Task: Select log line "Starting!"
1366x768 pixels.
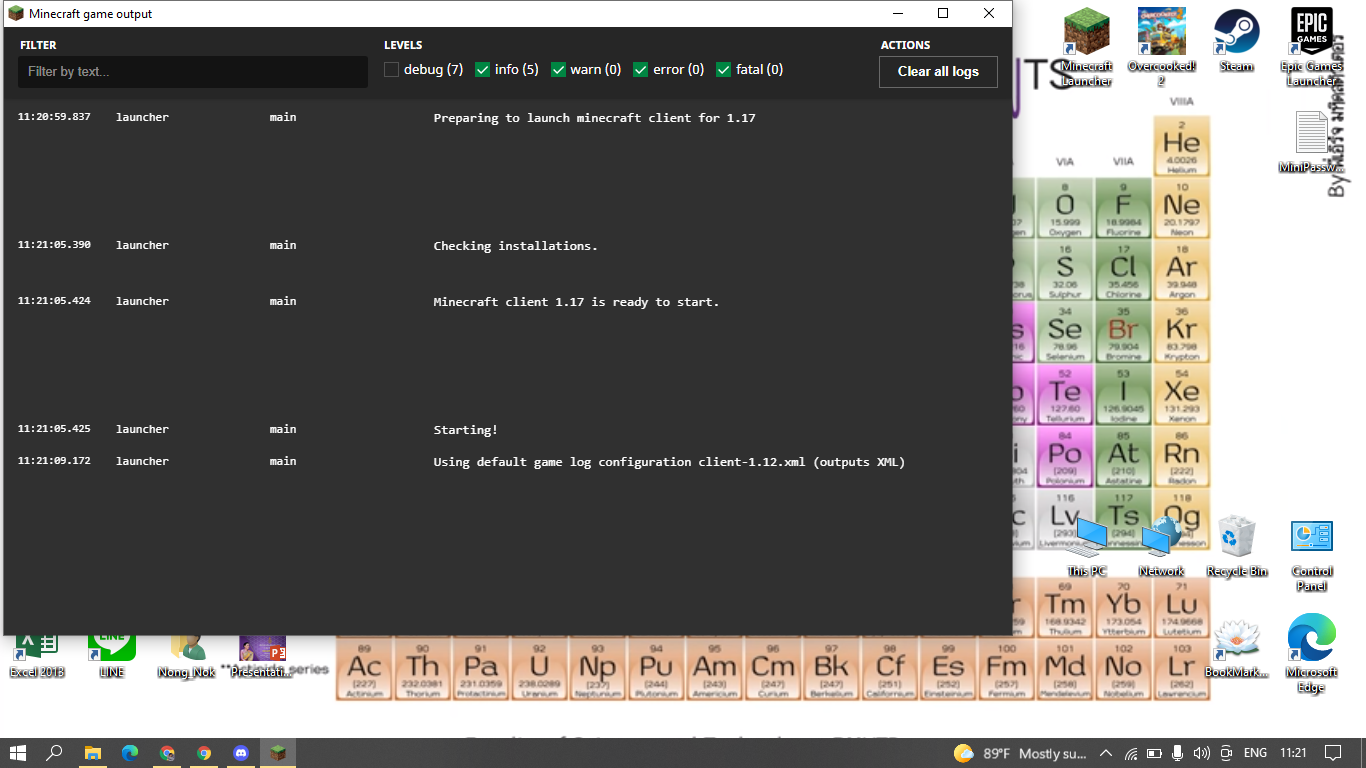Action: pyautogui.click(x=465, y=430)
